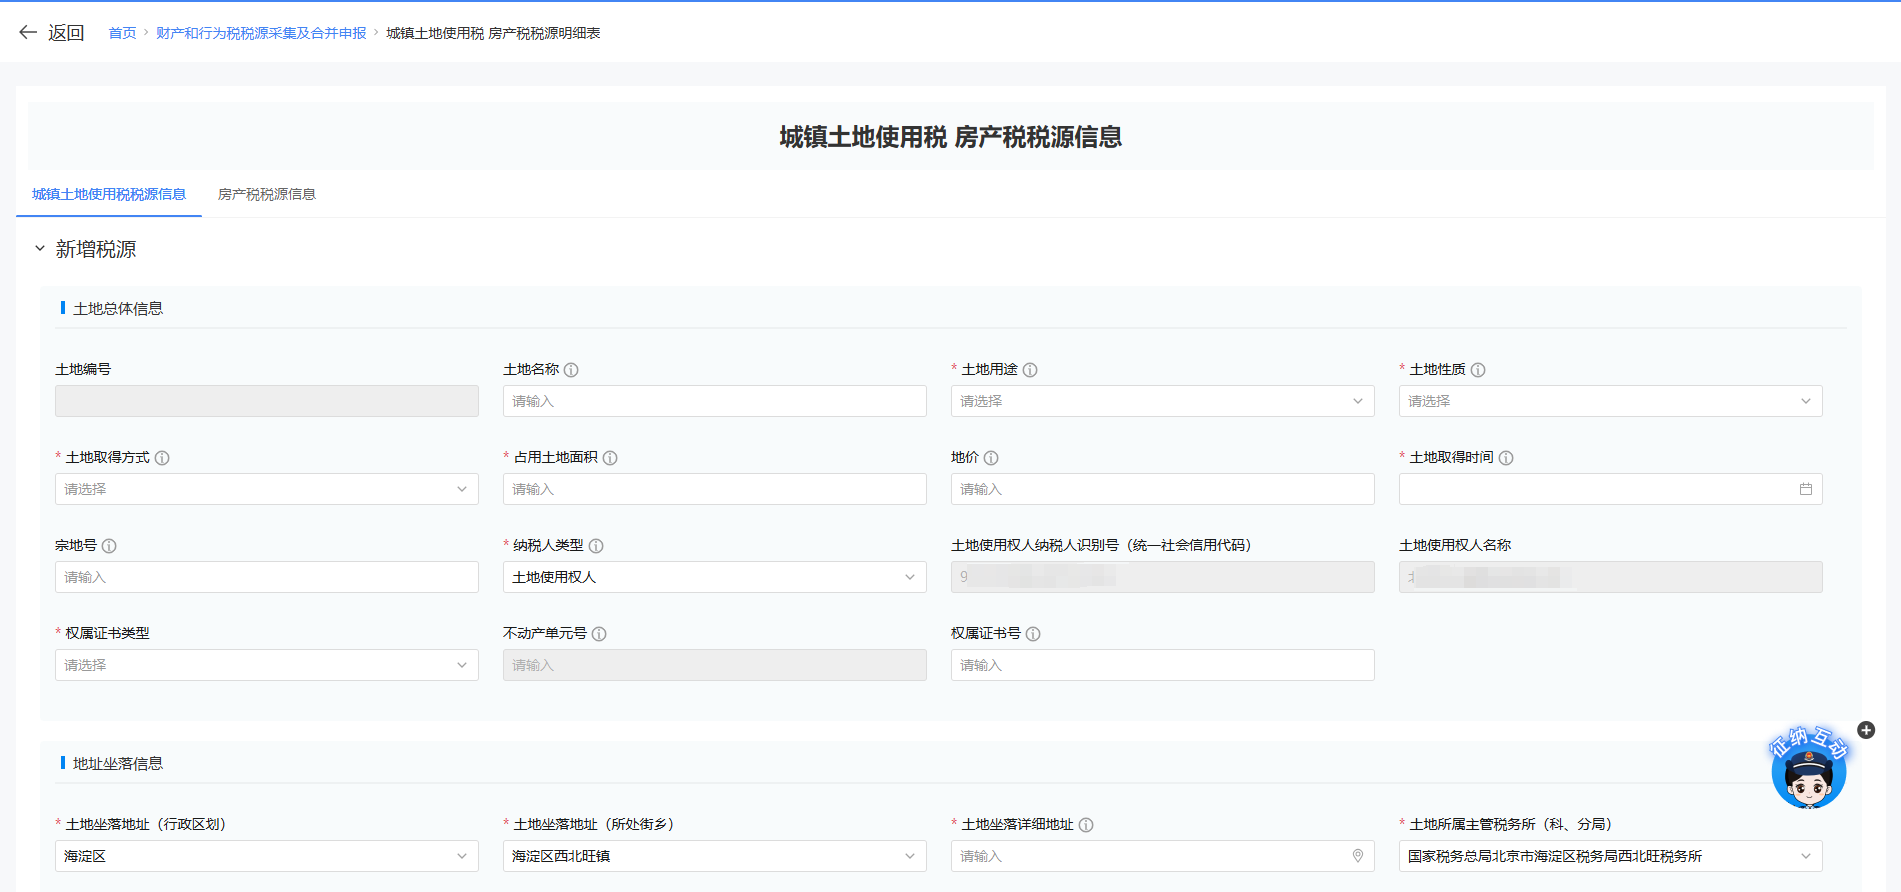
Task: Focus the 宗地号 input field
Action: coord(266,577)
